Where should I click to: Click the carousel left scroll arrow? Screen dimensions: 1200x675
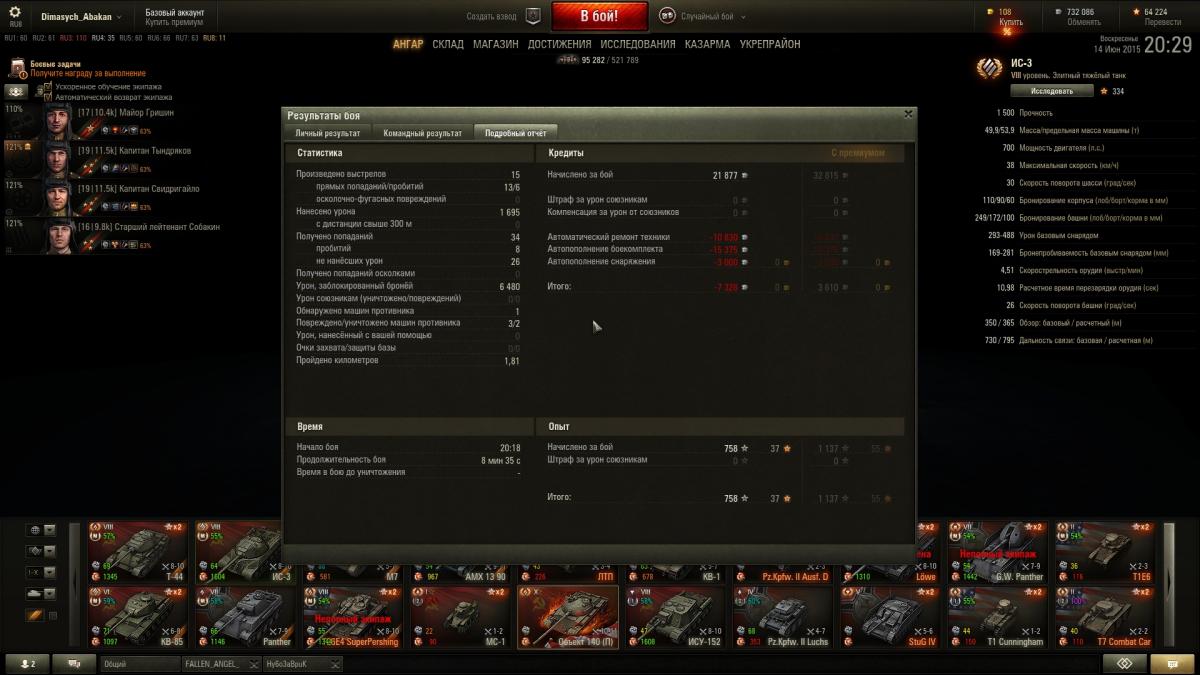pyautogui.click(x=76, y=584)
